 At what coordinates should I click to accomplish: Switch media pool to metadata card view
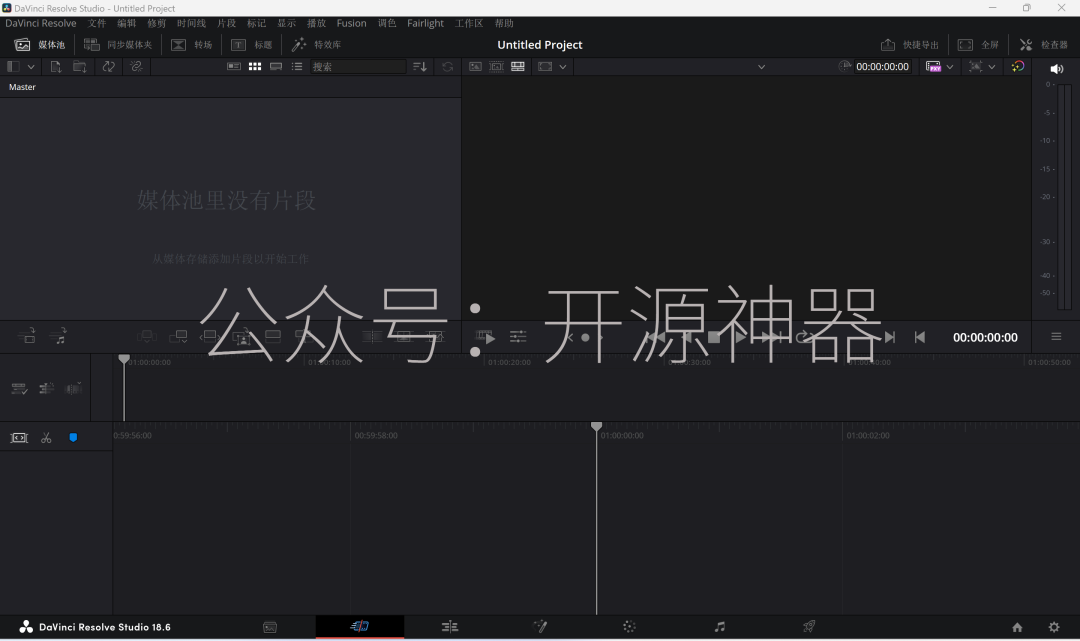[x=234, y=67]
